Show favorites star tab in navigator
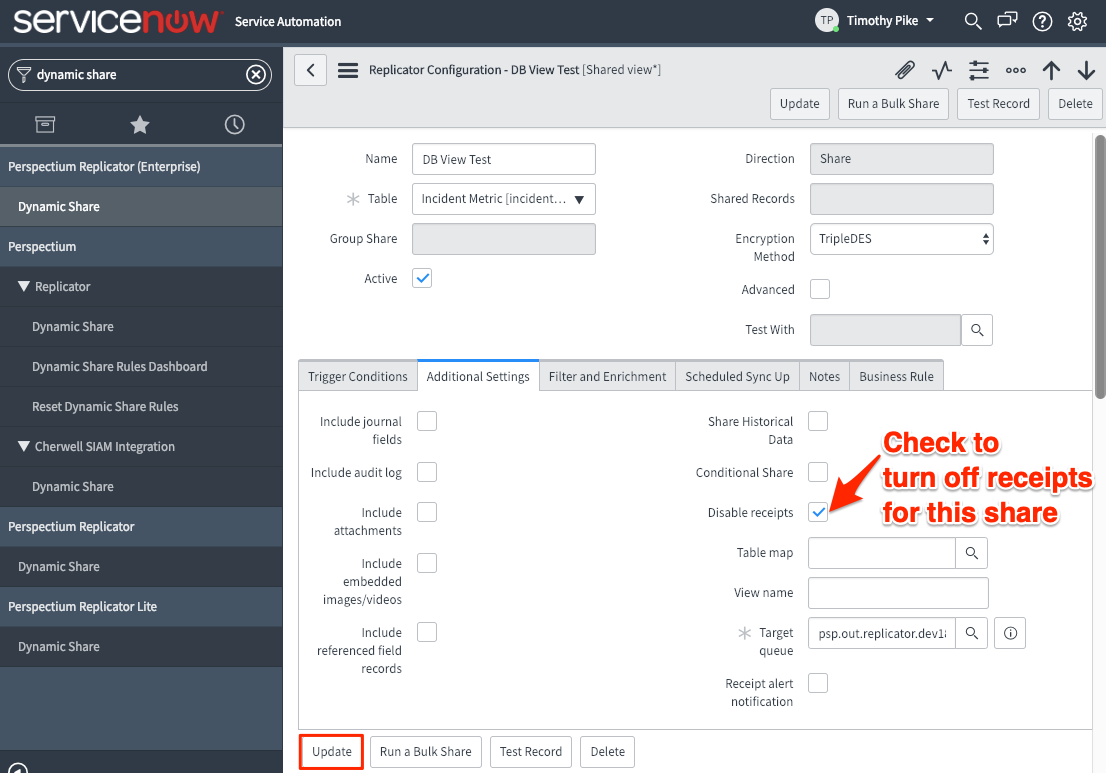The width and height of the screenshot is (1106, 773). click(140, 125)
